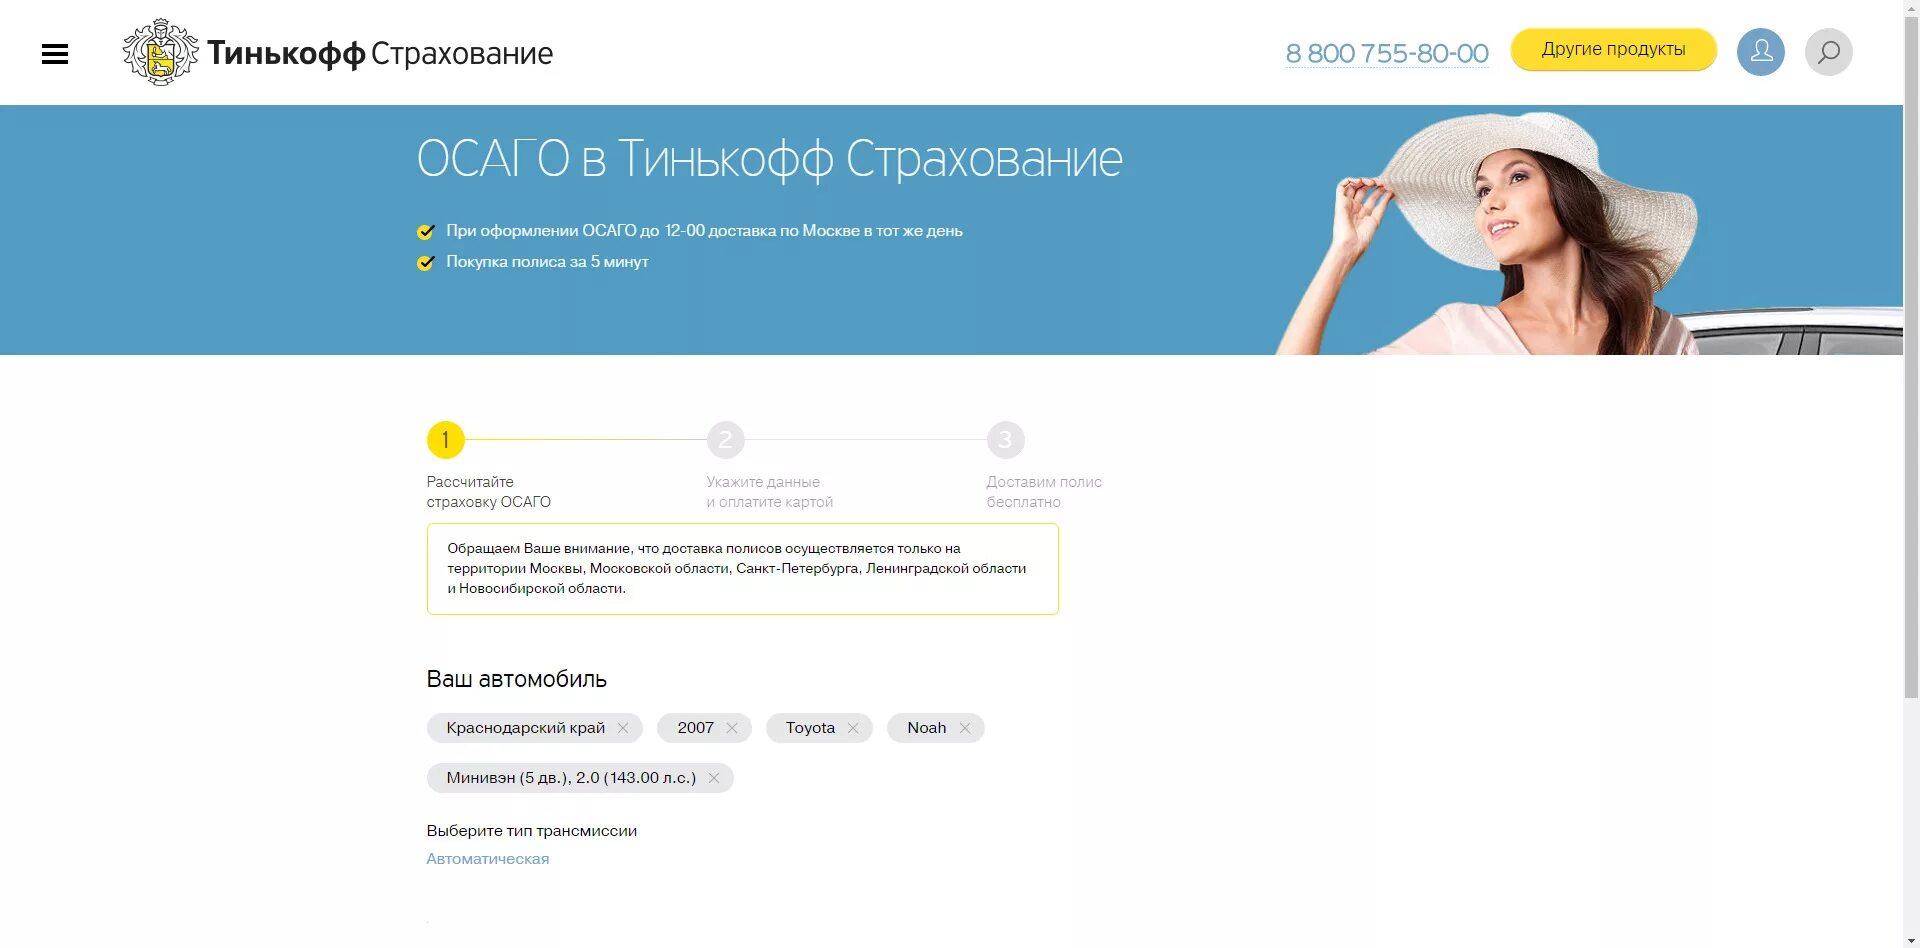Click the Noah model chip text
The width and height of the screenshot is (1920, 948).
(x=926, y=728)
